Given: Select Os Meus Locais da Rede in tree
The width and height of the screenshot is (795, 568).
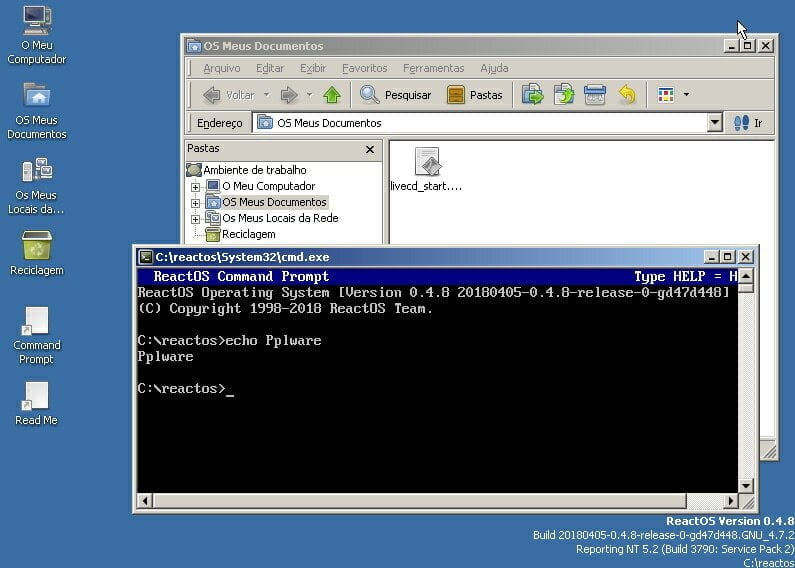Looking at the screenshot, I should [x=280, y=218].
